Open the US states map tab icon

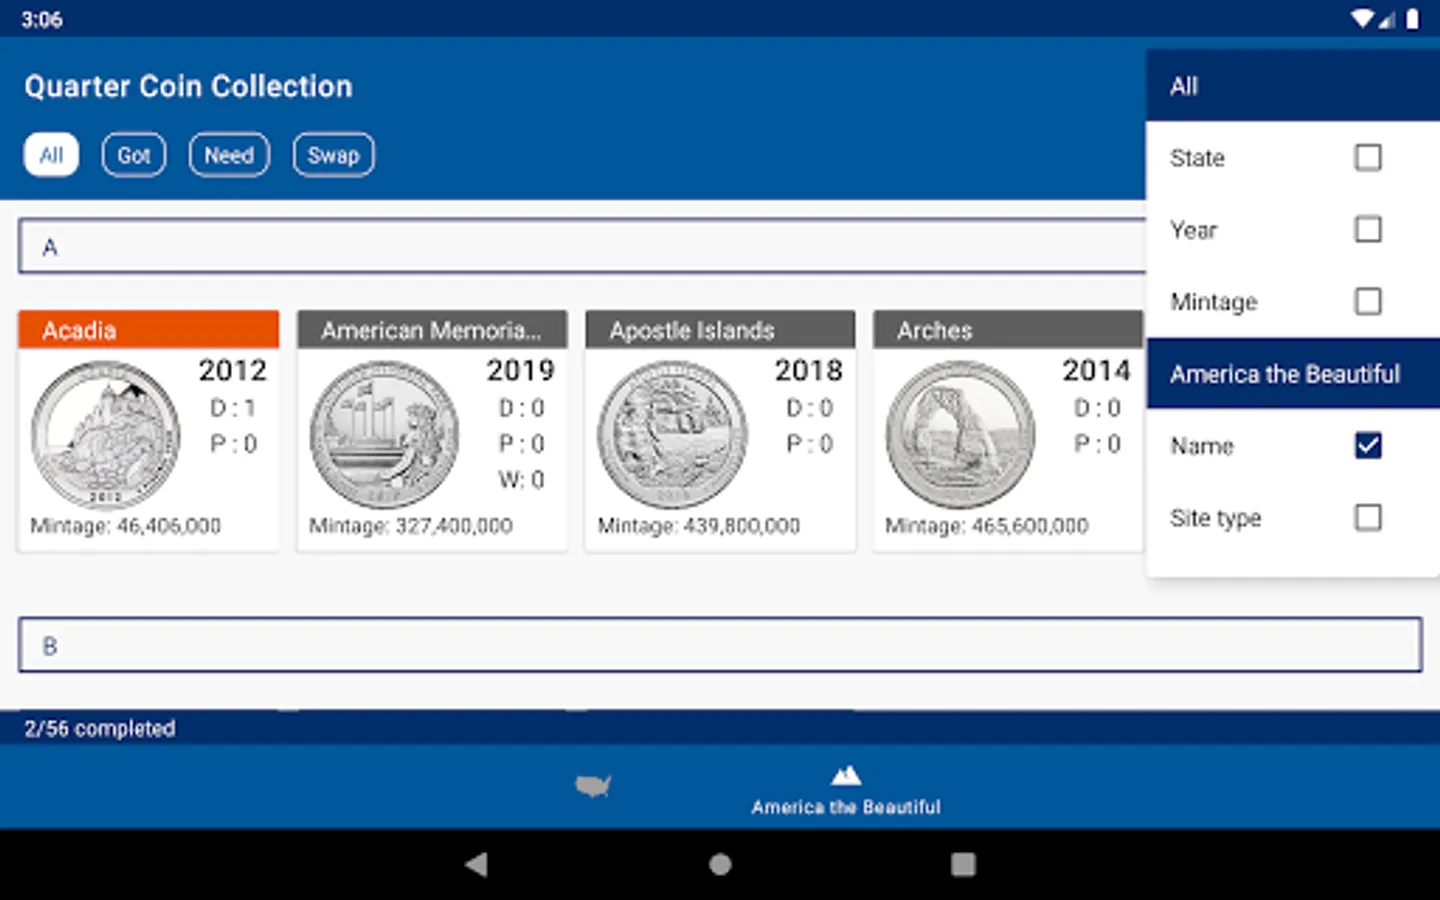pos(593,786)
